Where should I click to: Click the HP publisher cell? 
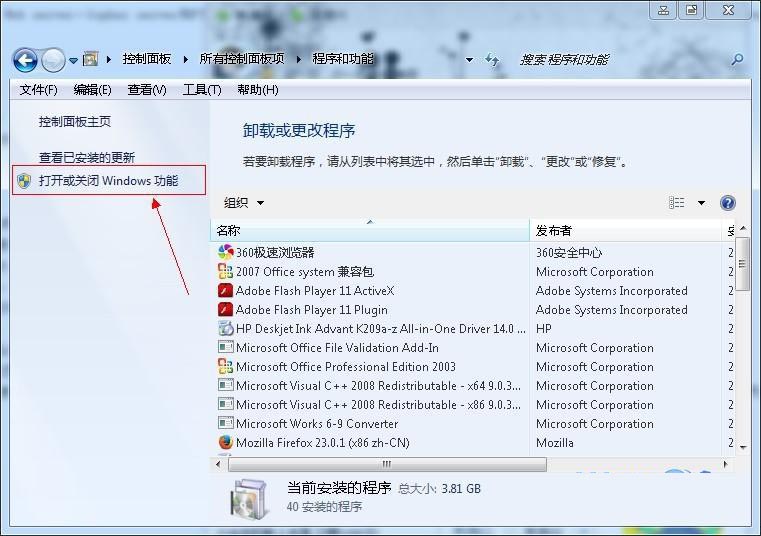[x=544, y=329]
